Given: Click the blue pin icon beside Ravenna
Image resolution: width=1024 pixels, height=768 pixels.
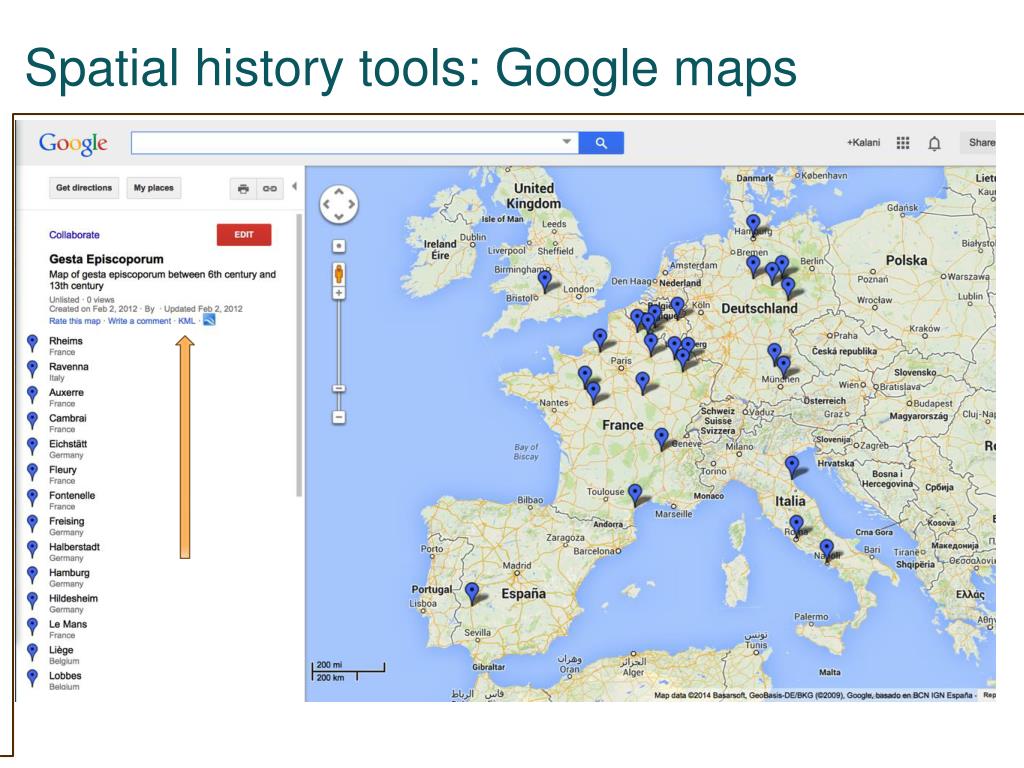Looking at the screenshot, I should click(32, 369).
